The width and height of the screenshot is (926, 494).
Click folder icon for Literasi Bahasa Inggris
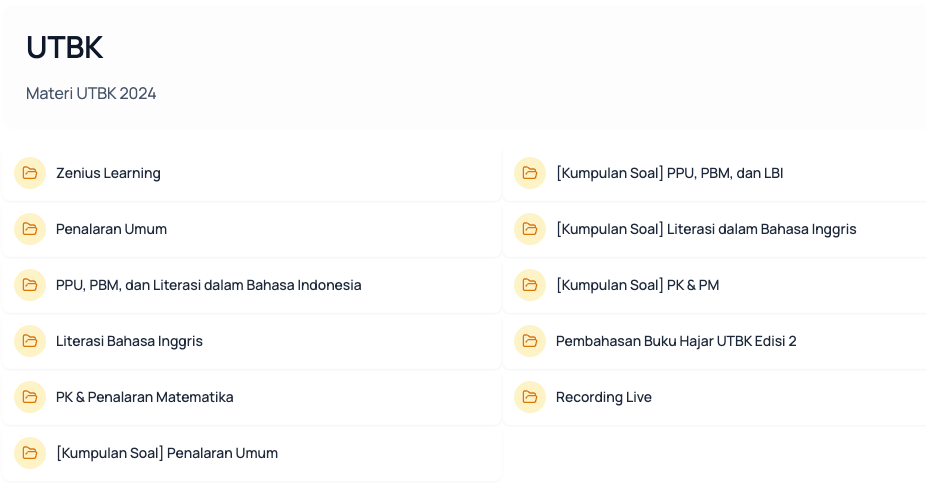(30, 341)
